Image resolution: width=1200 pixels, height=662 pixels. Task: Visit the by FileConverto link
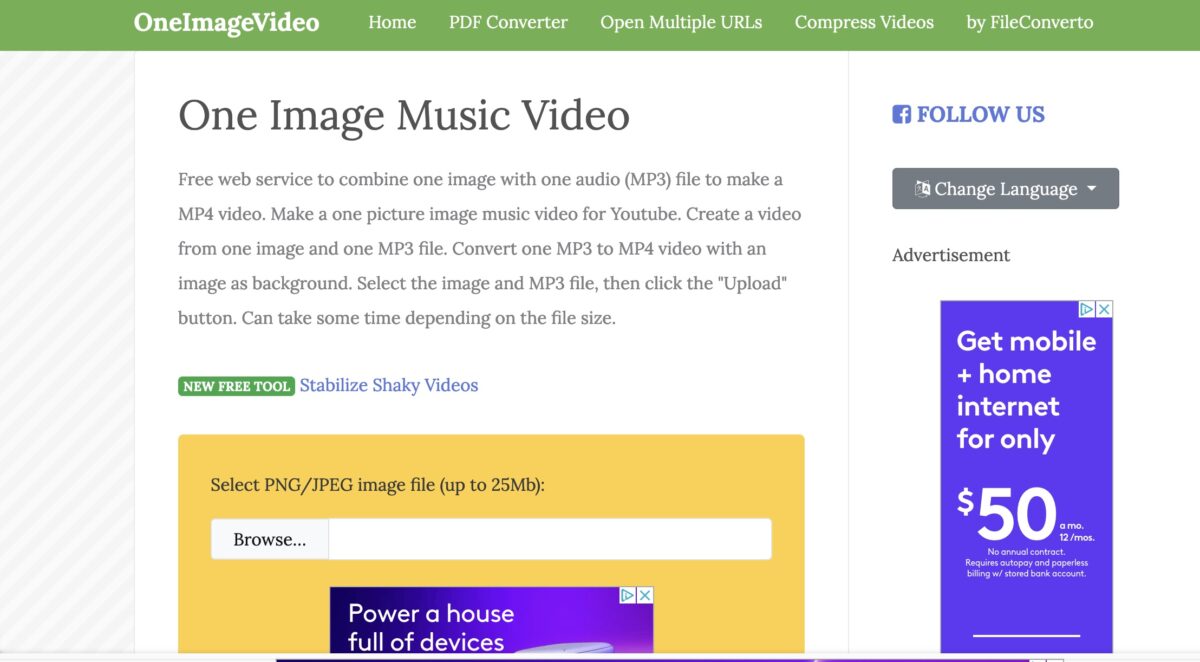(x=1029, y=22)
